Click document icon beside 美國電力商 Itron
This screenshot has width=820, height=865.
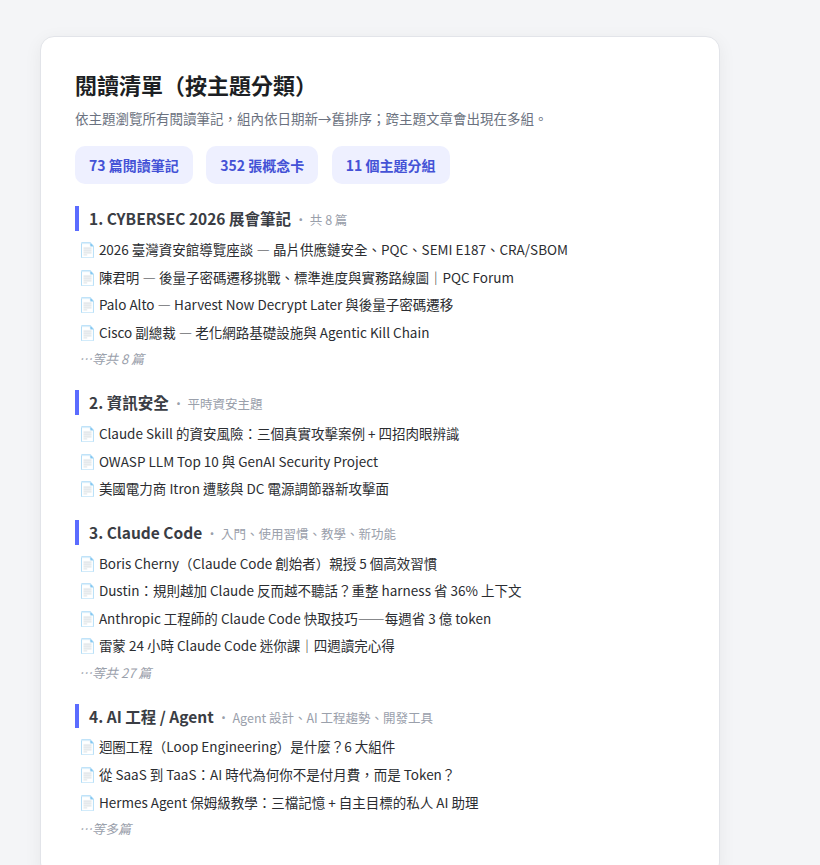coord(87,489)
